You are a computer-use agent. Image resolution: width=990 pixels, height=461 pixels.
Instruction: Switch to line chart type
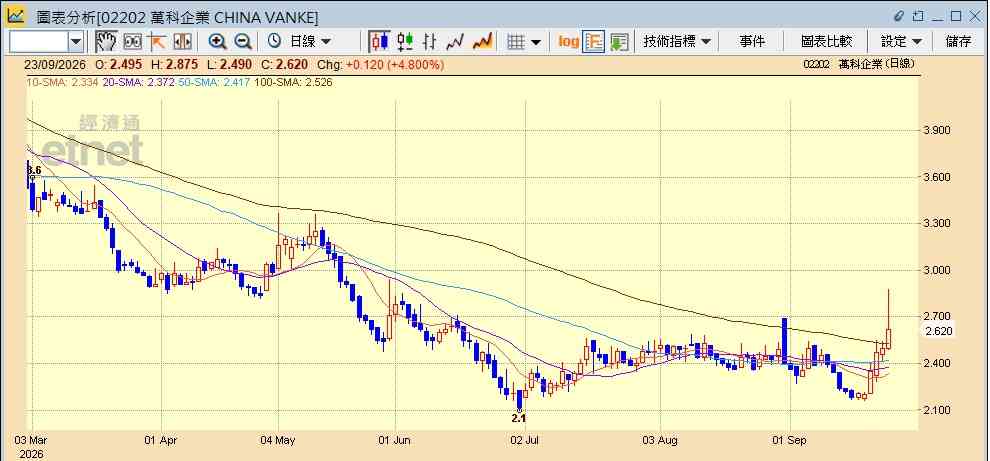point(455,42)
